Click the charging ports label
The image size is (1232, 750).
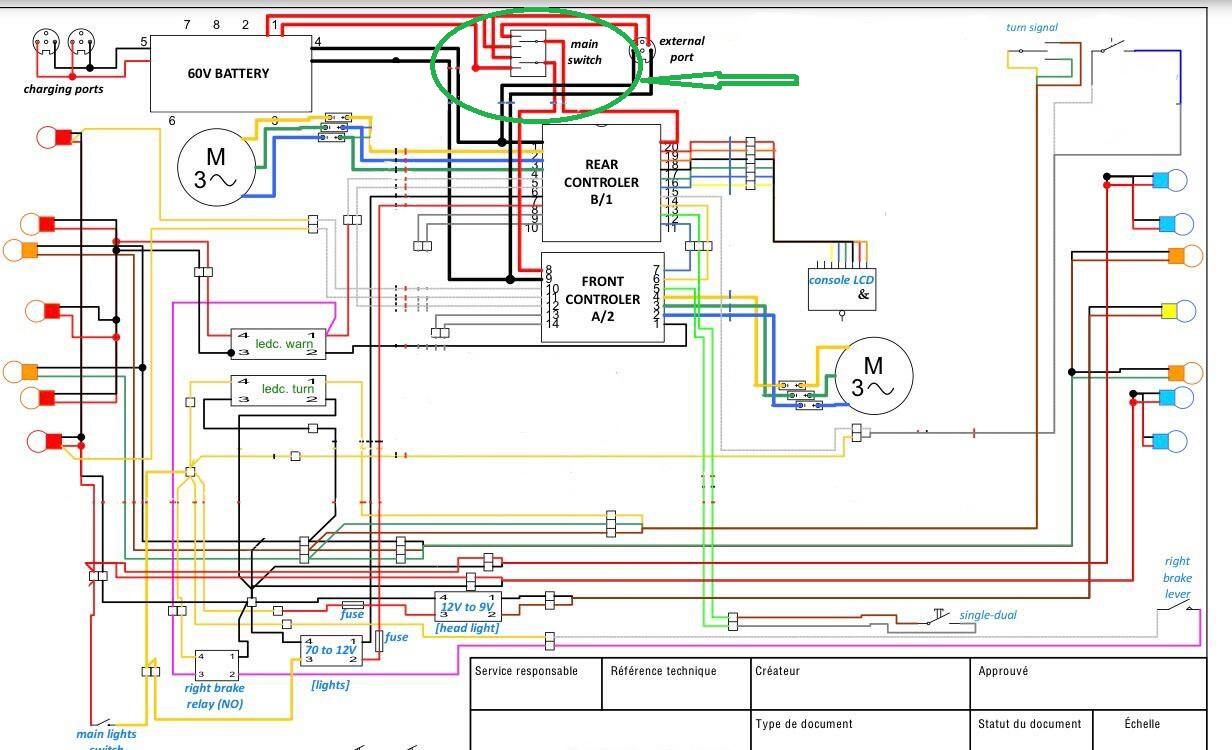pos(63,89)
